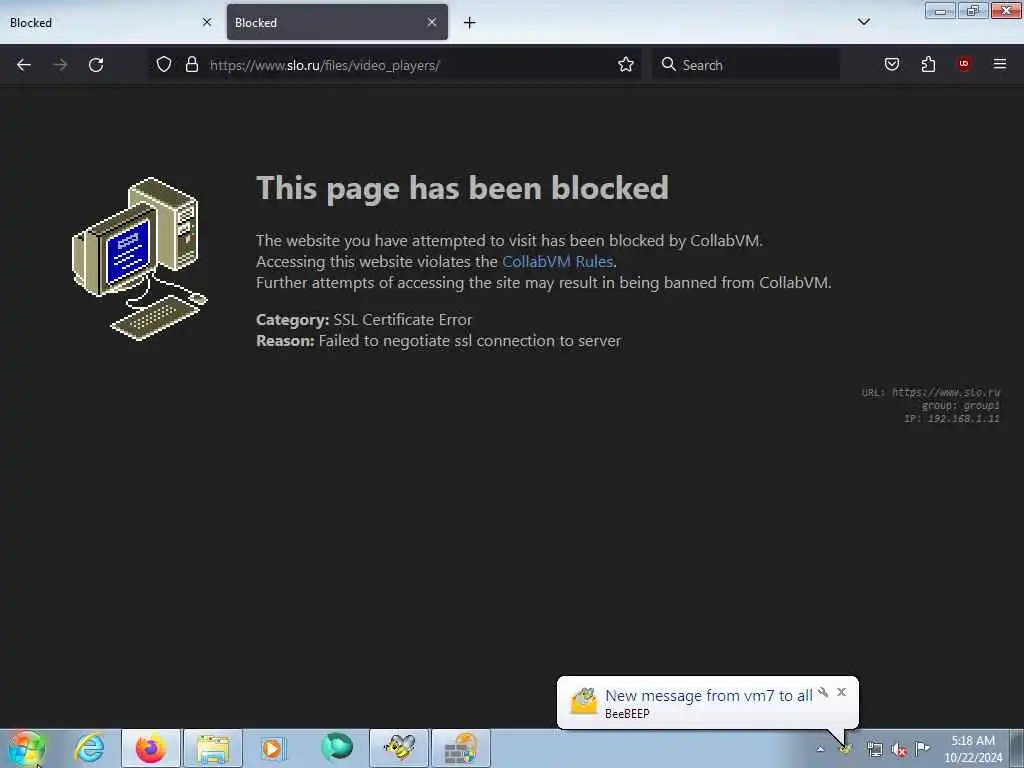Click the muted volume tray icon

tap(899, 750)
